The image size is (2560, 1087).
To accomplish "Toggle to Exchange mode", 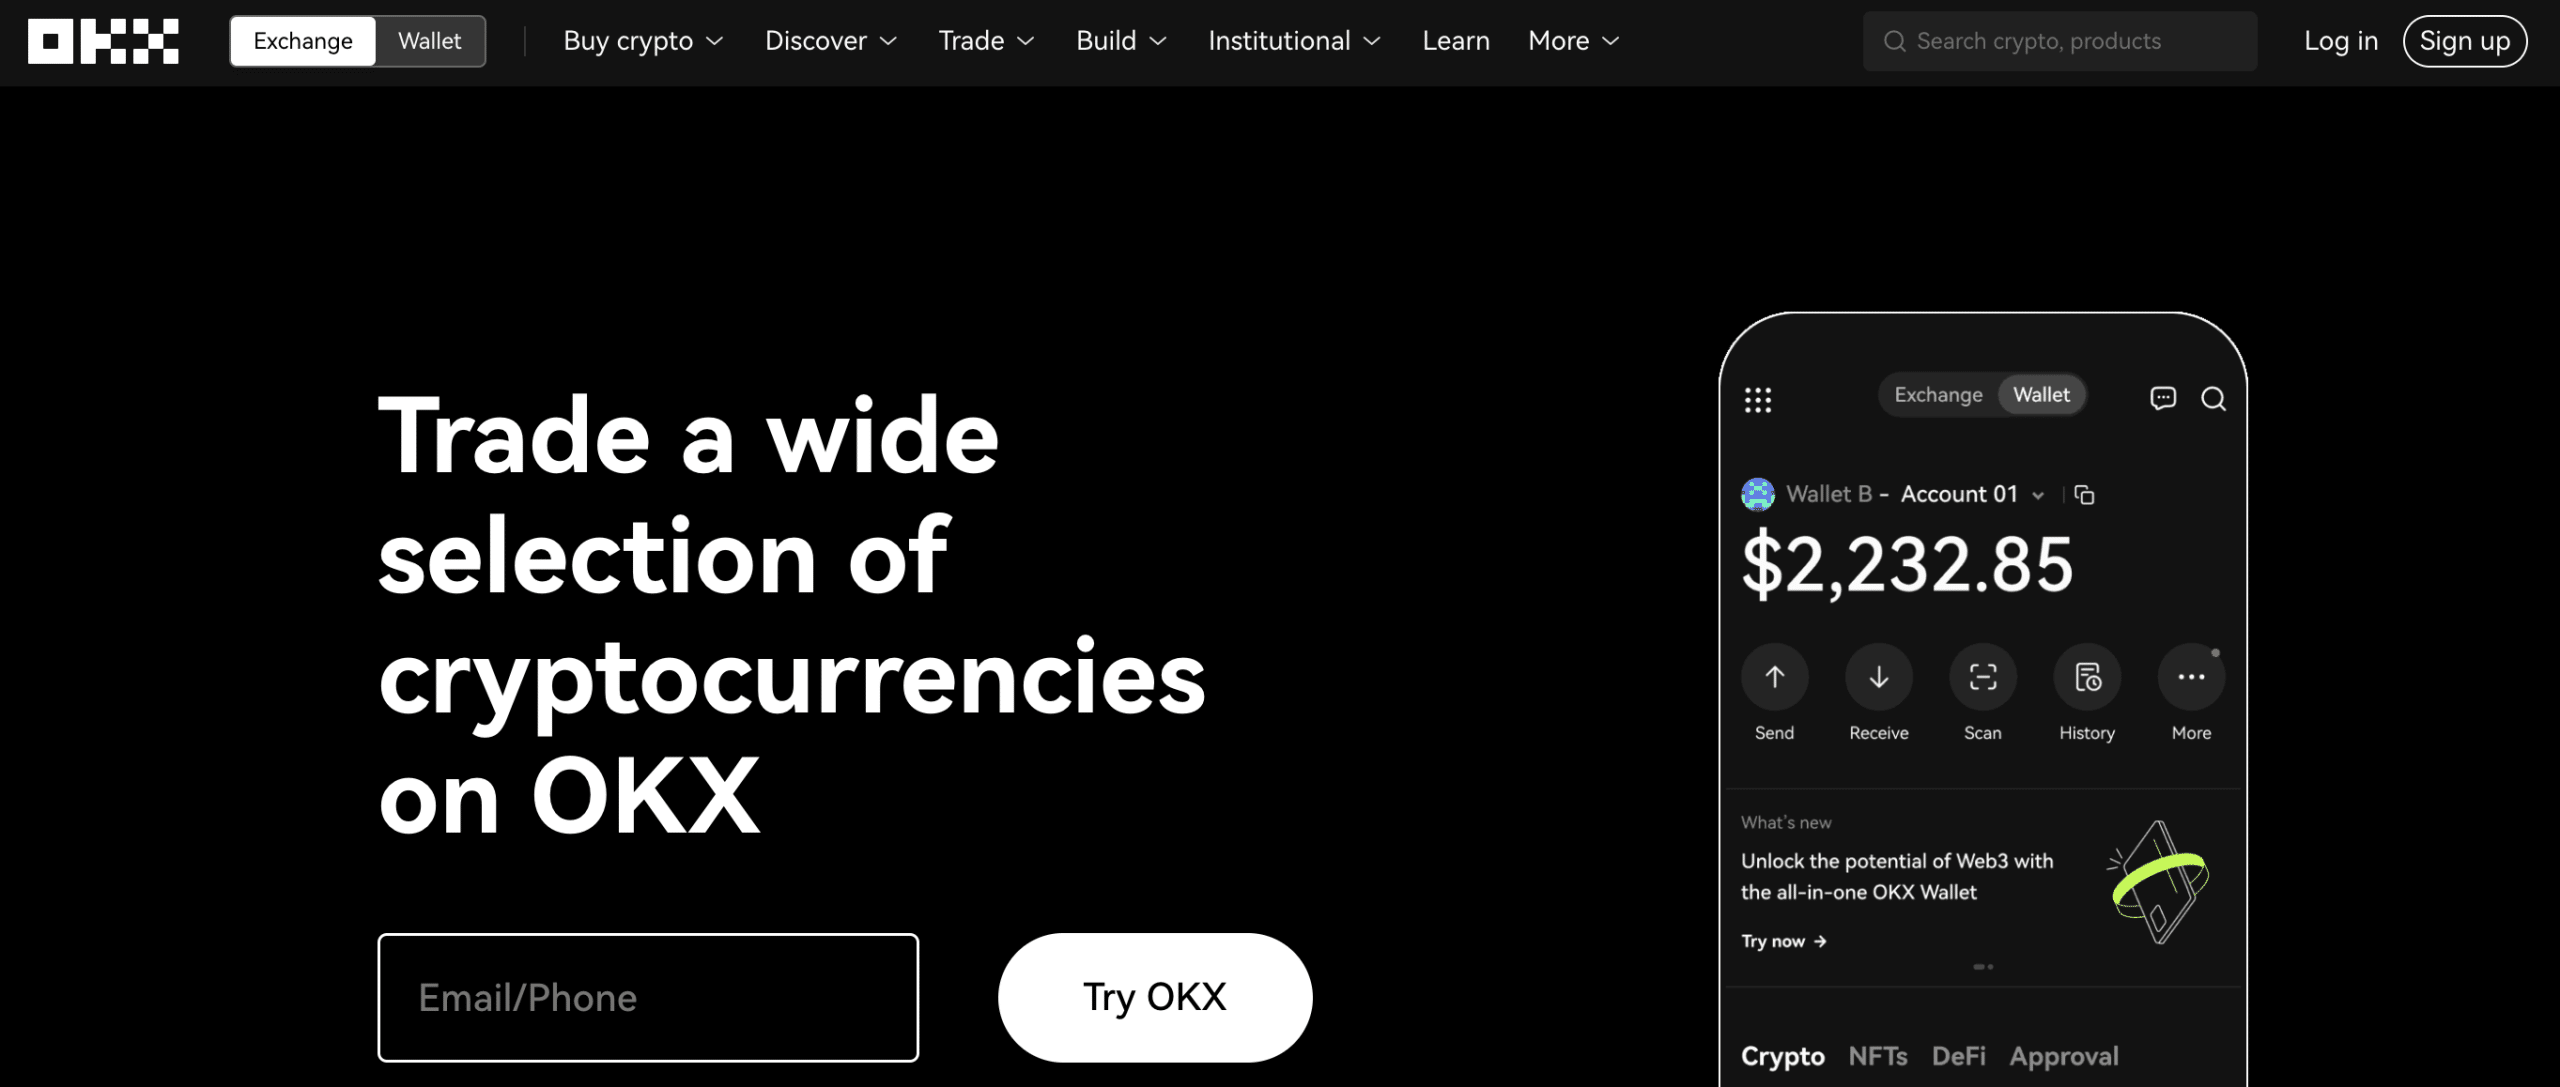I will click(302, 39).
